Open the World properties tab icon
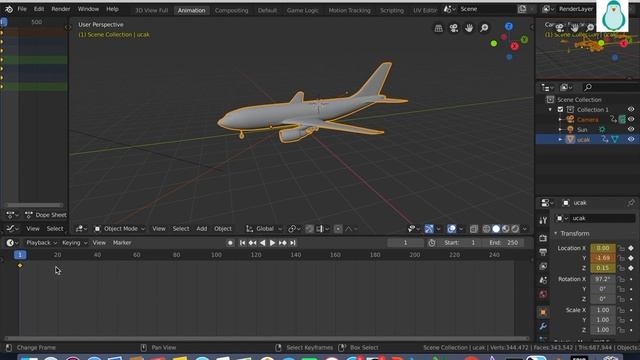 click(543, 294)
